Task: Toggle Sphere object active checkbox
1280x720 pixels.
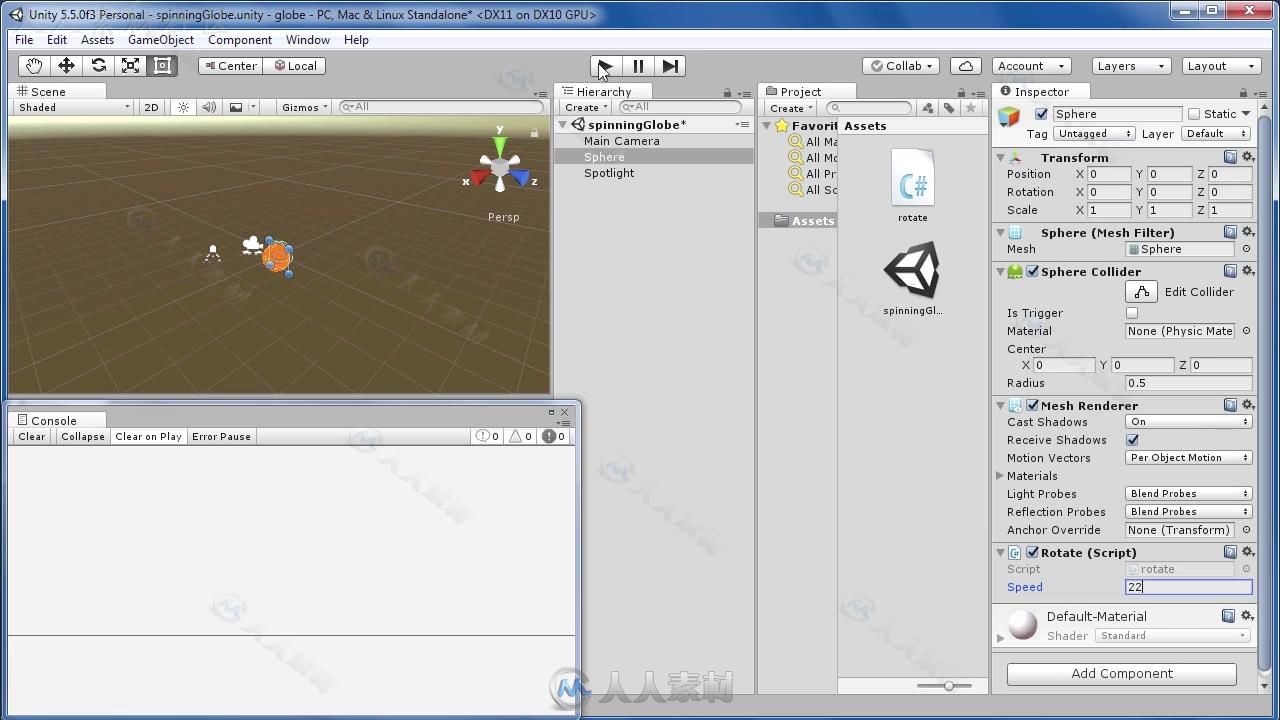Action: coord(1041,114)
